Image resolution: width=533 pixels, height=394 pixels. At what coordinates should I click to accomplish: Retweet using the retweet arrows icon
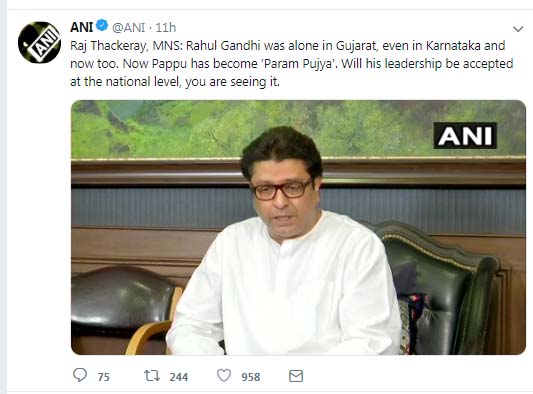(152, 376)
